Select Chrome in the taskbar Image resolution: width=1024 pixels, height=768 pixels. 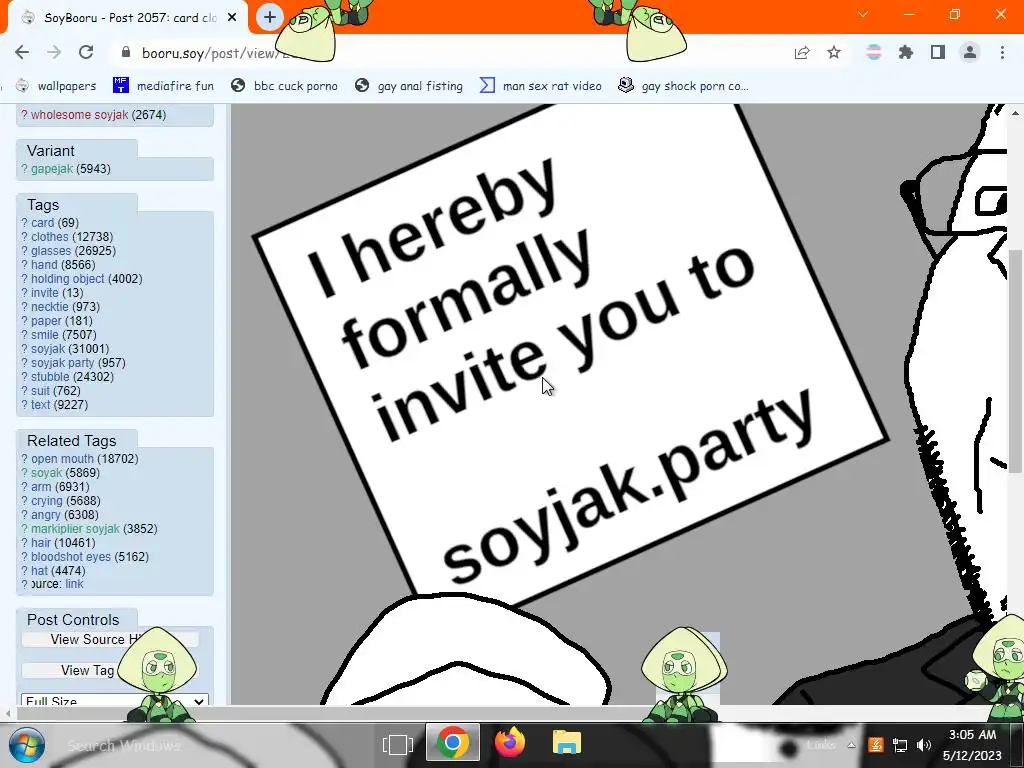pos(453,743)
